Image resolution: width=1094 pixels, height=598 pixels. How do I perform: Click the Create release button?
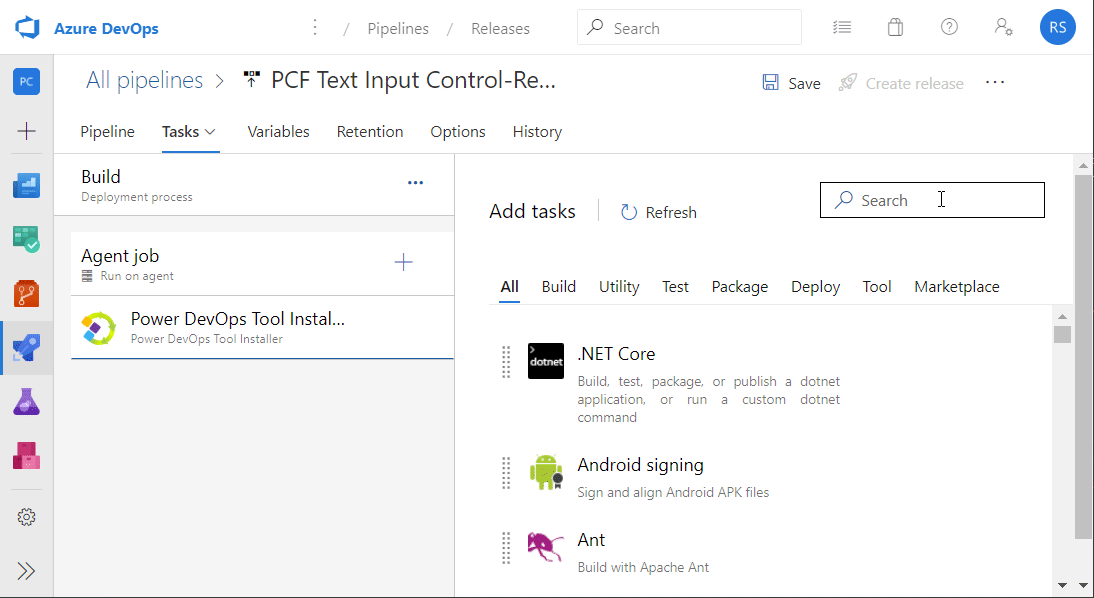click(901, 83)
